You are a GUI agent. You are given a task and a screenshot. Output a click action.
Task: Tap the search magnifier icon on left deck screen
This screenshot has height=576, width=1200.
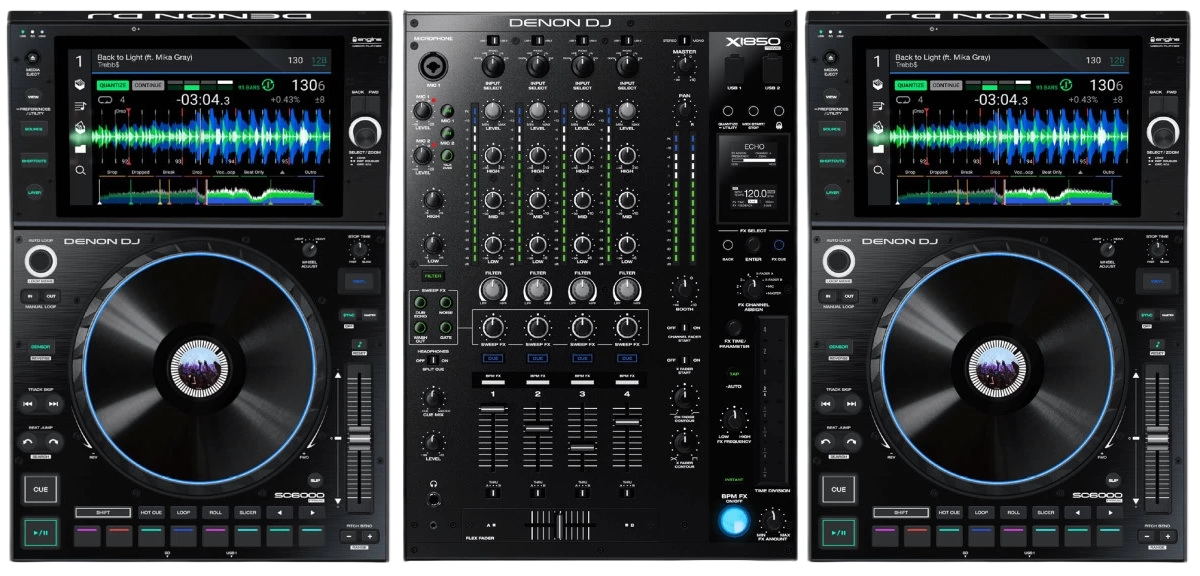coord(80,171)
